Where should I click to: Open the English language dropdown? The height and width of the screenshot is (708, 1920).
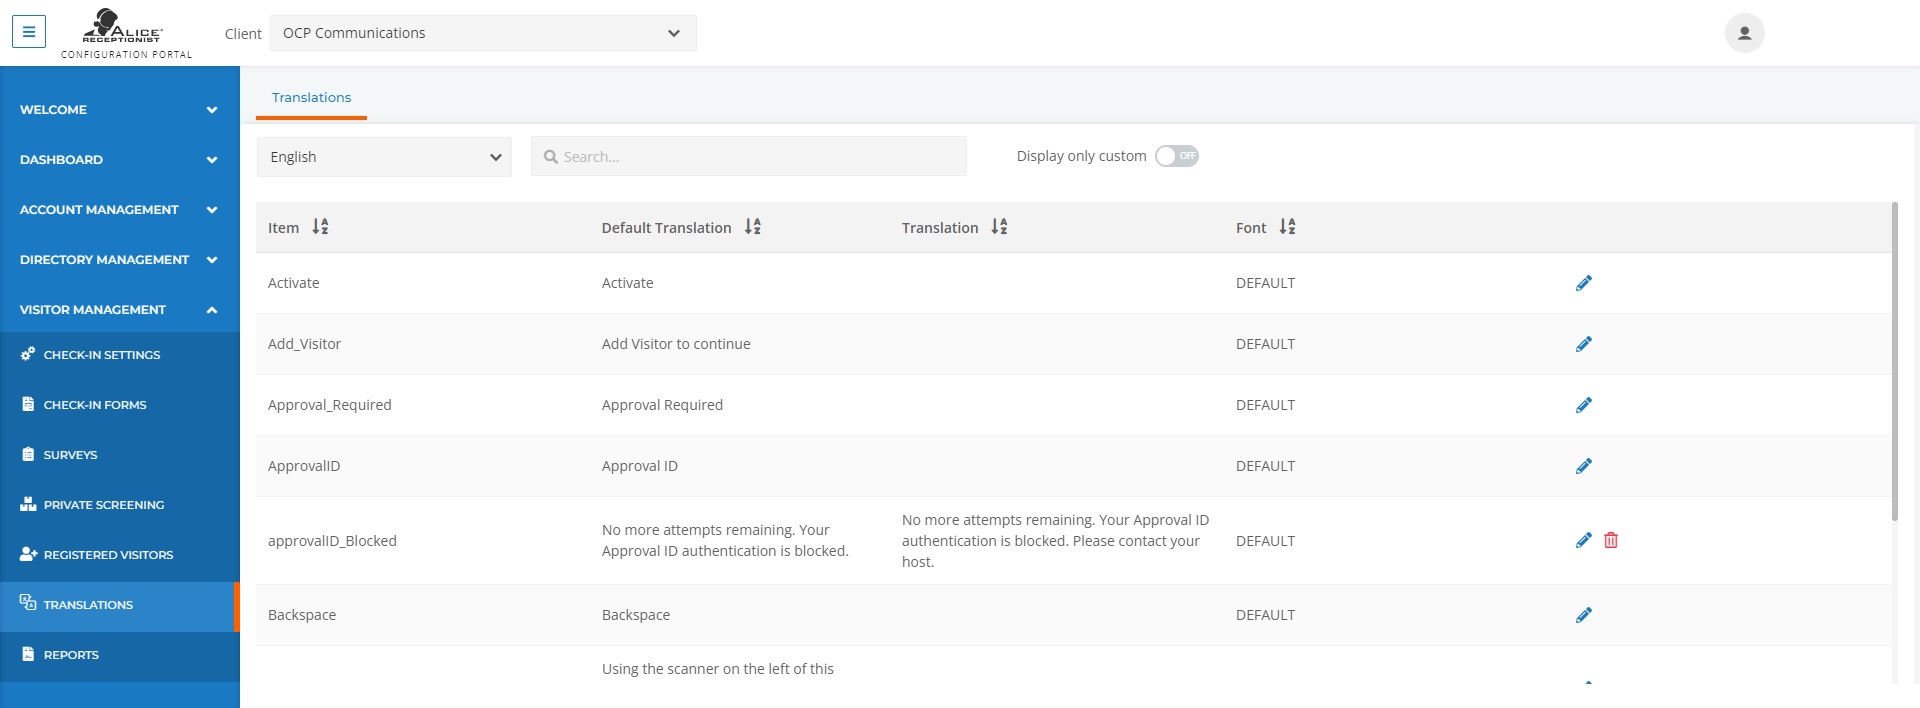(x=384, y=157)
